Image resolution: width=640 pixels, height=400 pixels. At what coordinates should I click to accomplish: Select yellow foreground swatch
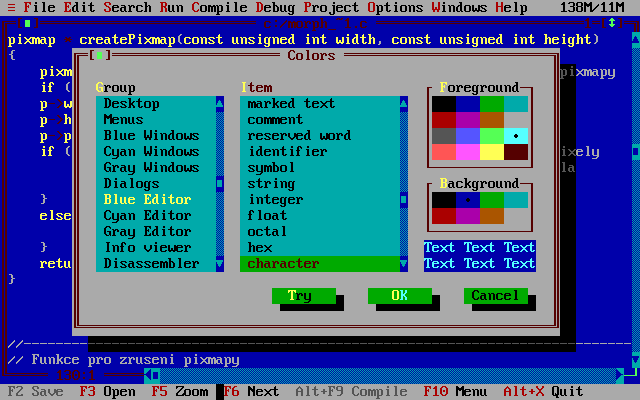click(492, 152)
